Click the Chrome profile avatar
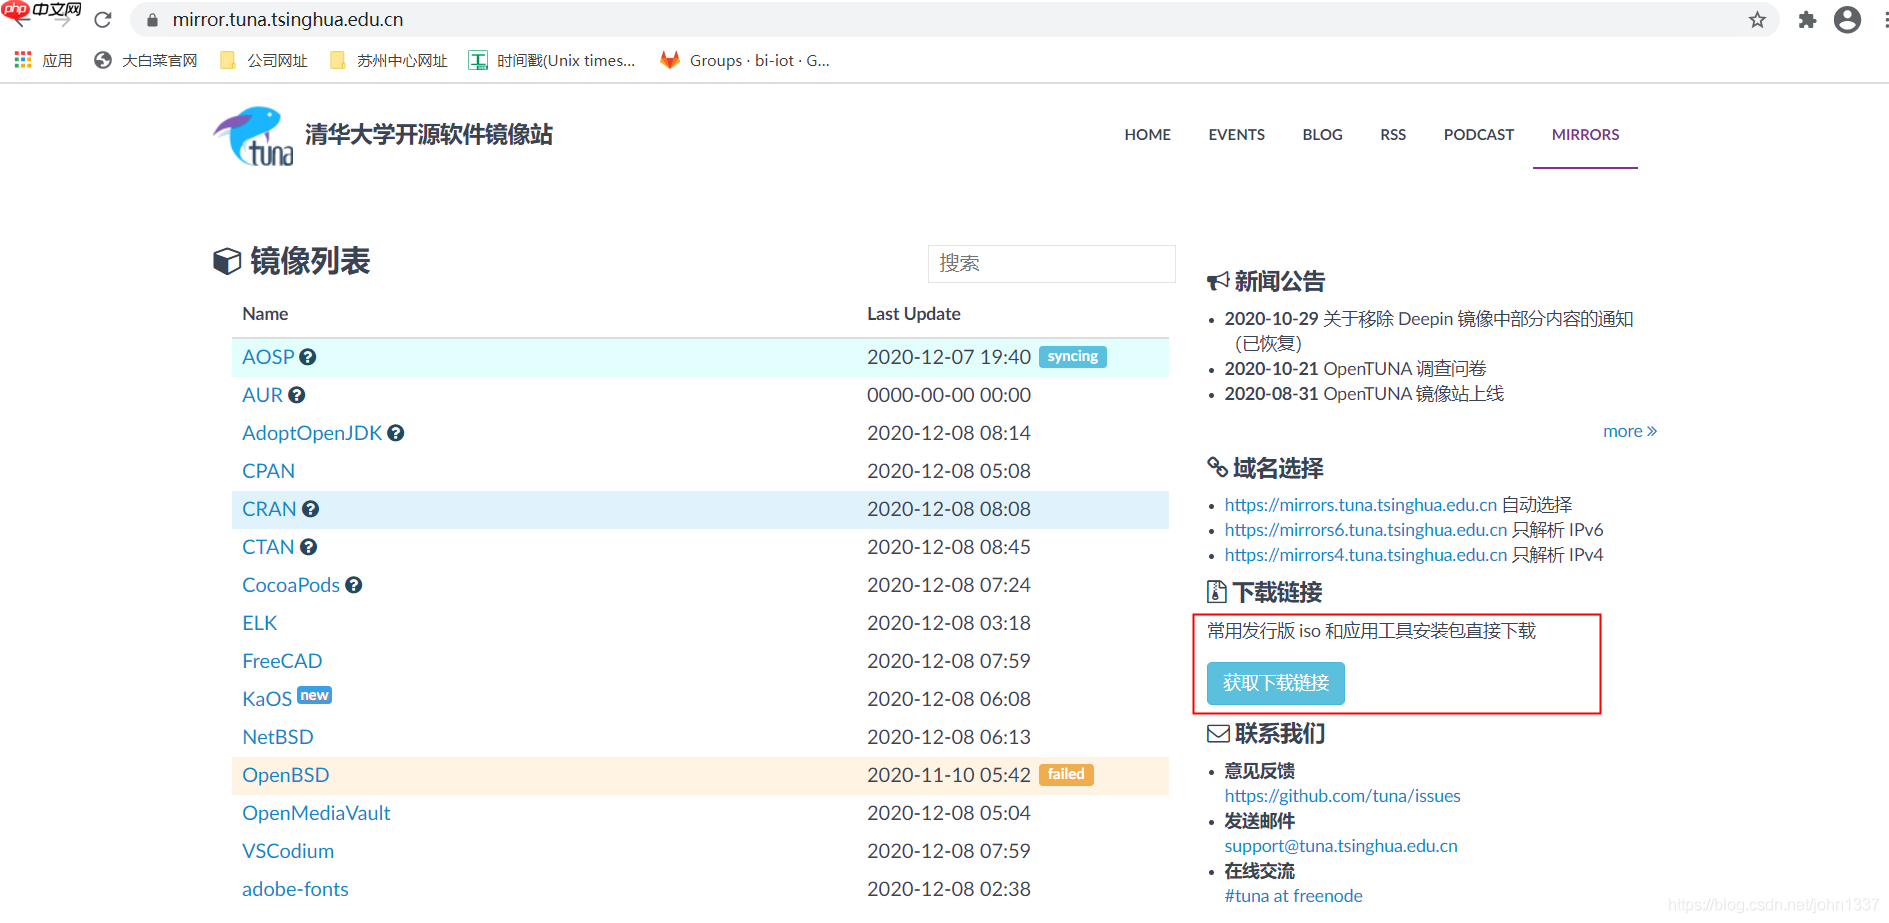The width and height of the screenshot is (1889, 923). (x=1847, y=19)
